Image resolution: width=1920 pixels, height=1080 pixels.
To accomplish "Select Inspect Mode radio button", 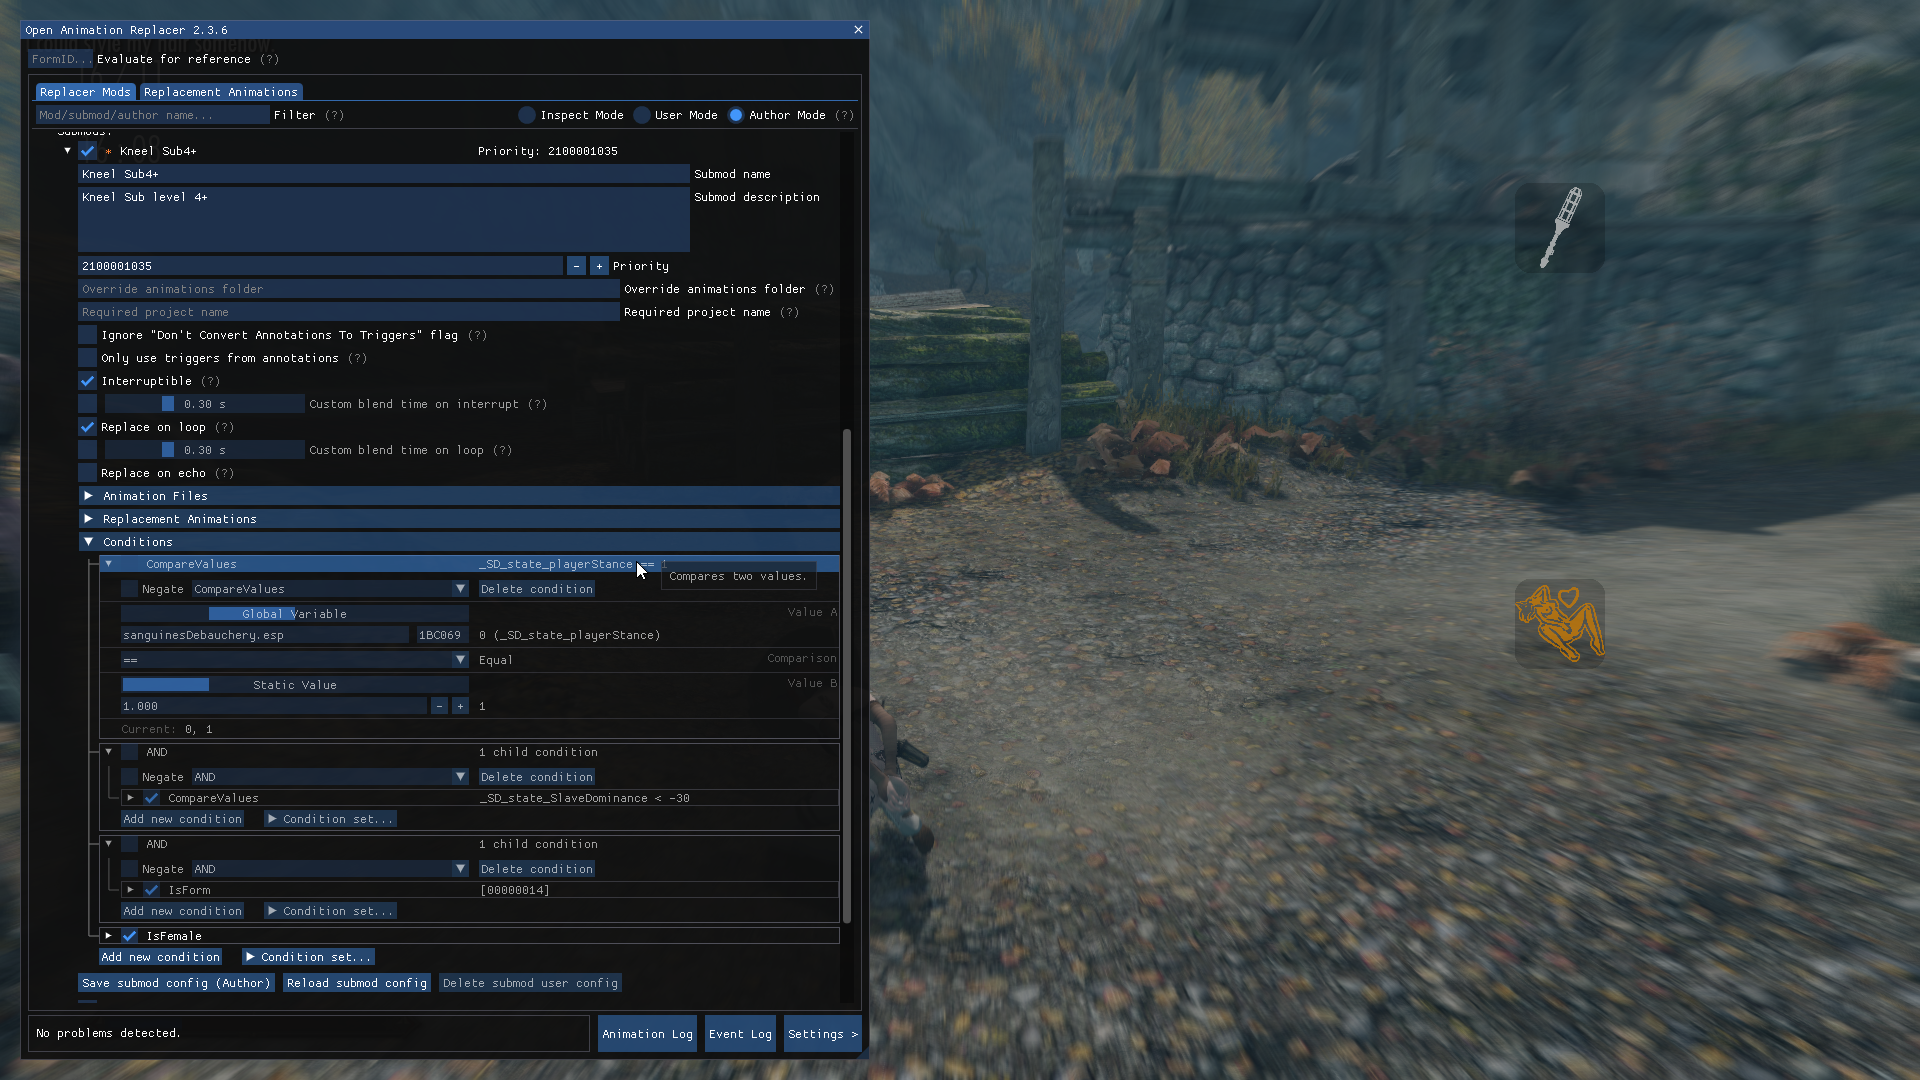I will click(527, 115).
